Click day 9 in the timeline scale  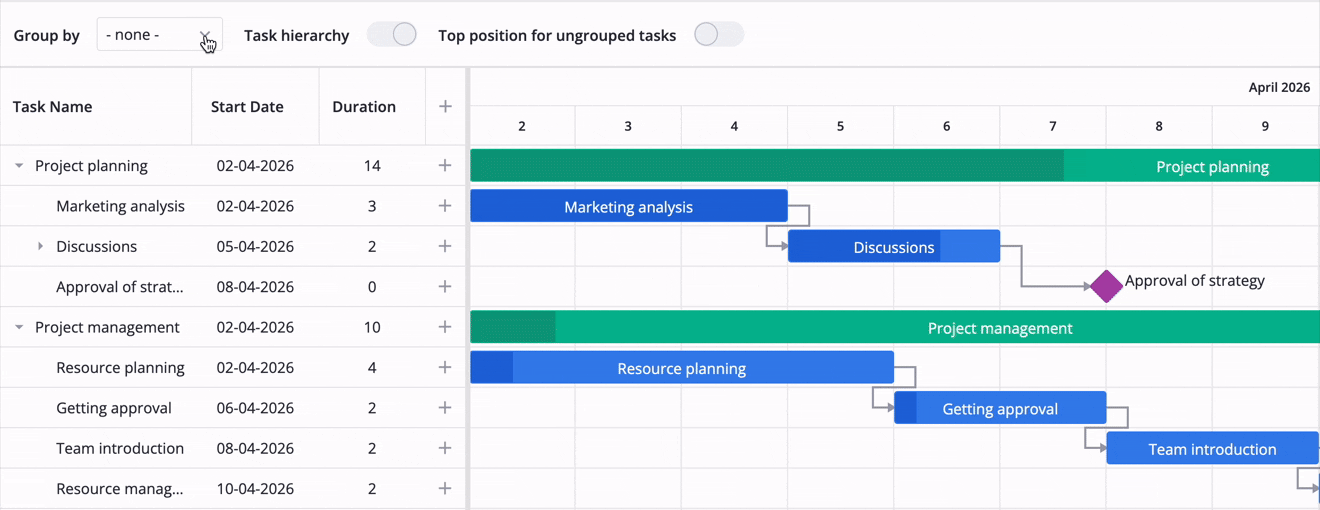pos(1265,126)
